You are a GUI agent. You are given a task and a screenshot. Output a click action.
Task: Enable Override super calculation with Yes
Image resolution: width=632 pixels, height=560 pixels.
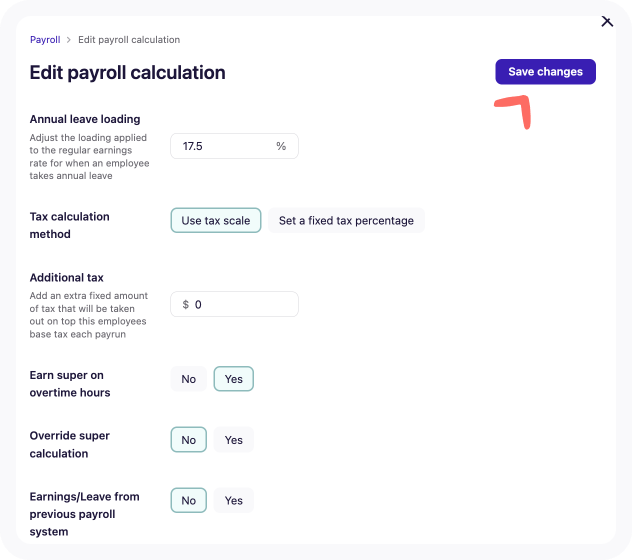(234, 440)
